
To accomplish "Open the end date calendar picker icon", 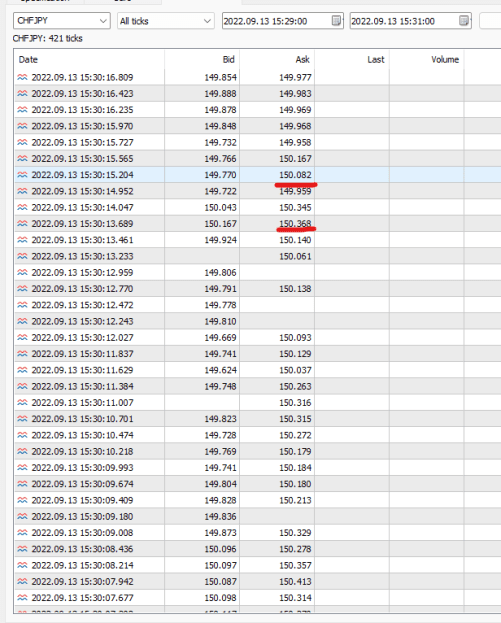I will pyautogui.click(x=464, y=21).
